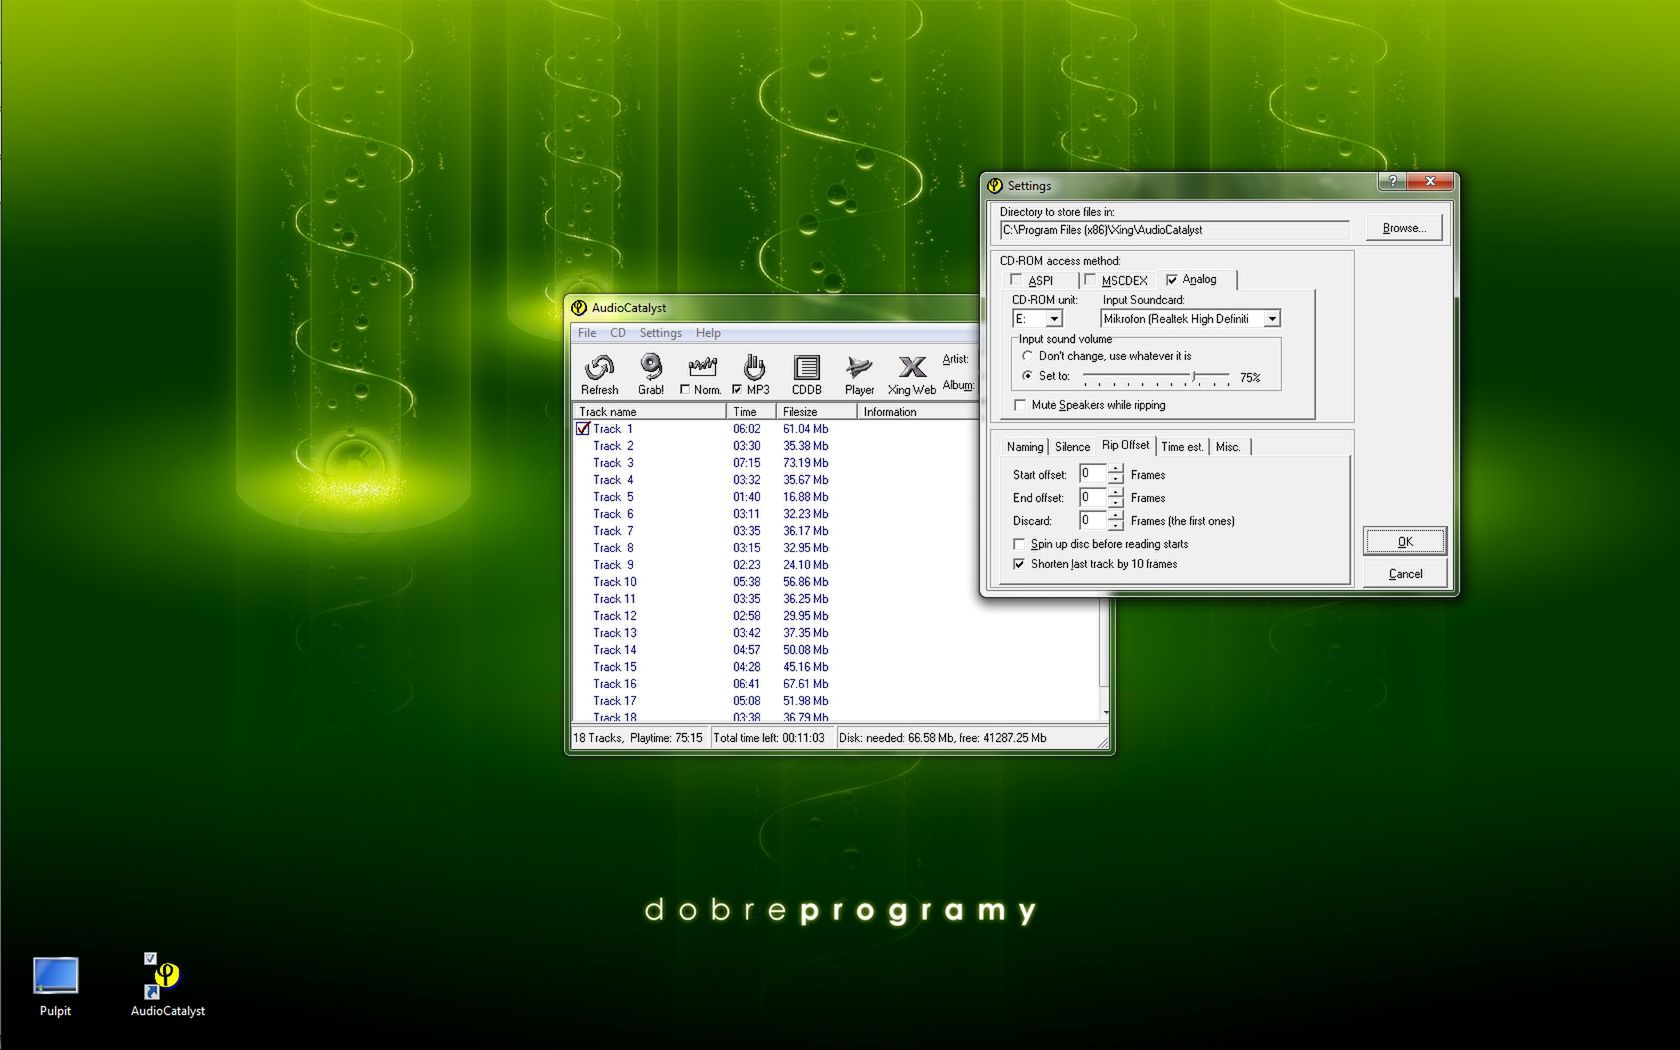
Task: Click the track list scroll-down arrow
Action: pyautogui.click(x=1105, y=713)
